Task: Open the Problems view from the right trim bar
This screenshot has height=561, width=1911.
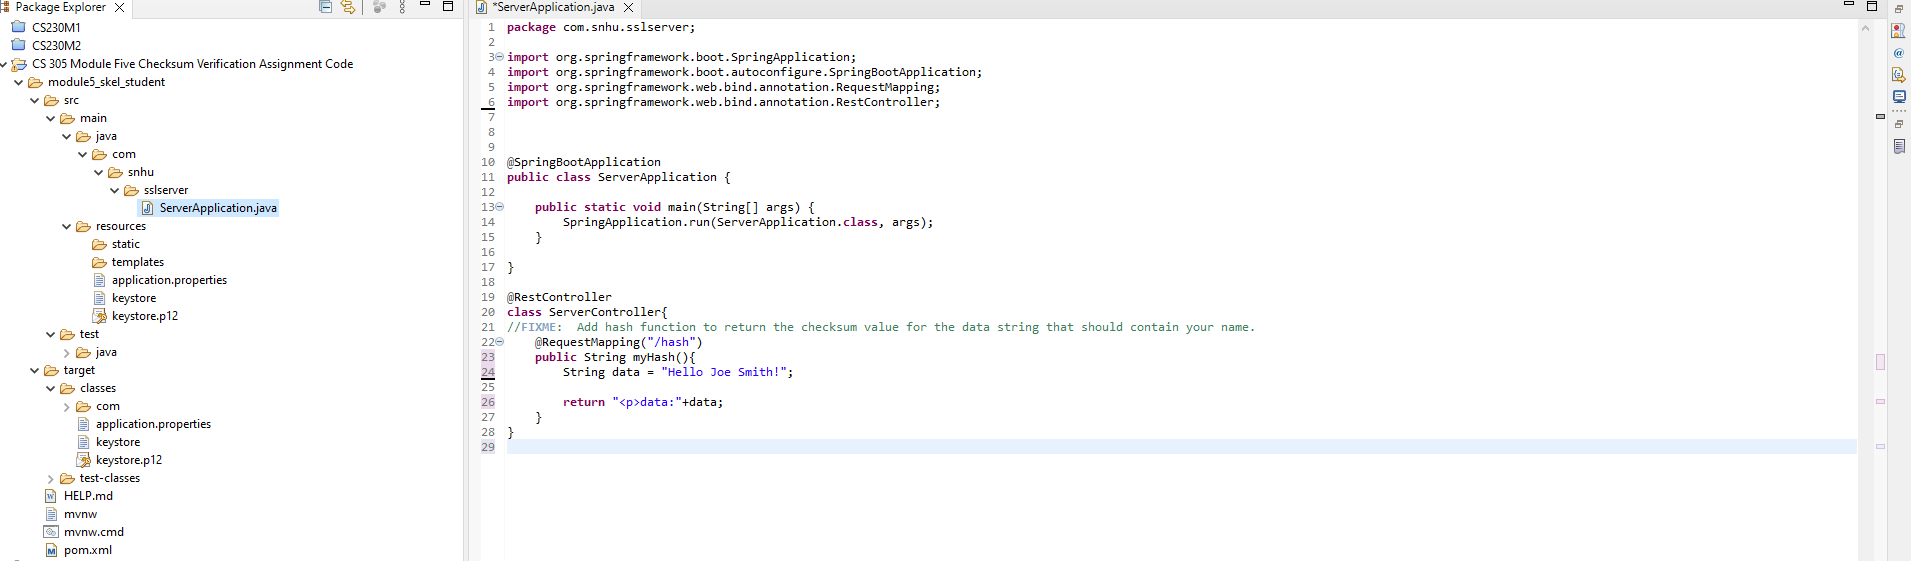Action: click(x=1898, y=31)
